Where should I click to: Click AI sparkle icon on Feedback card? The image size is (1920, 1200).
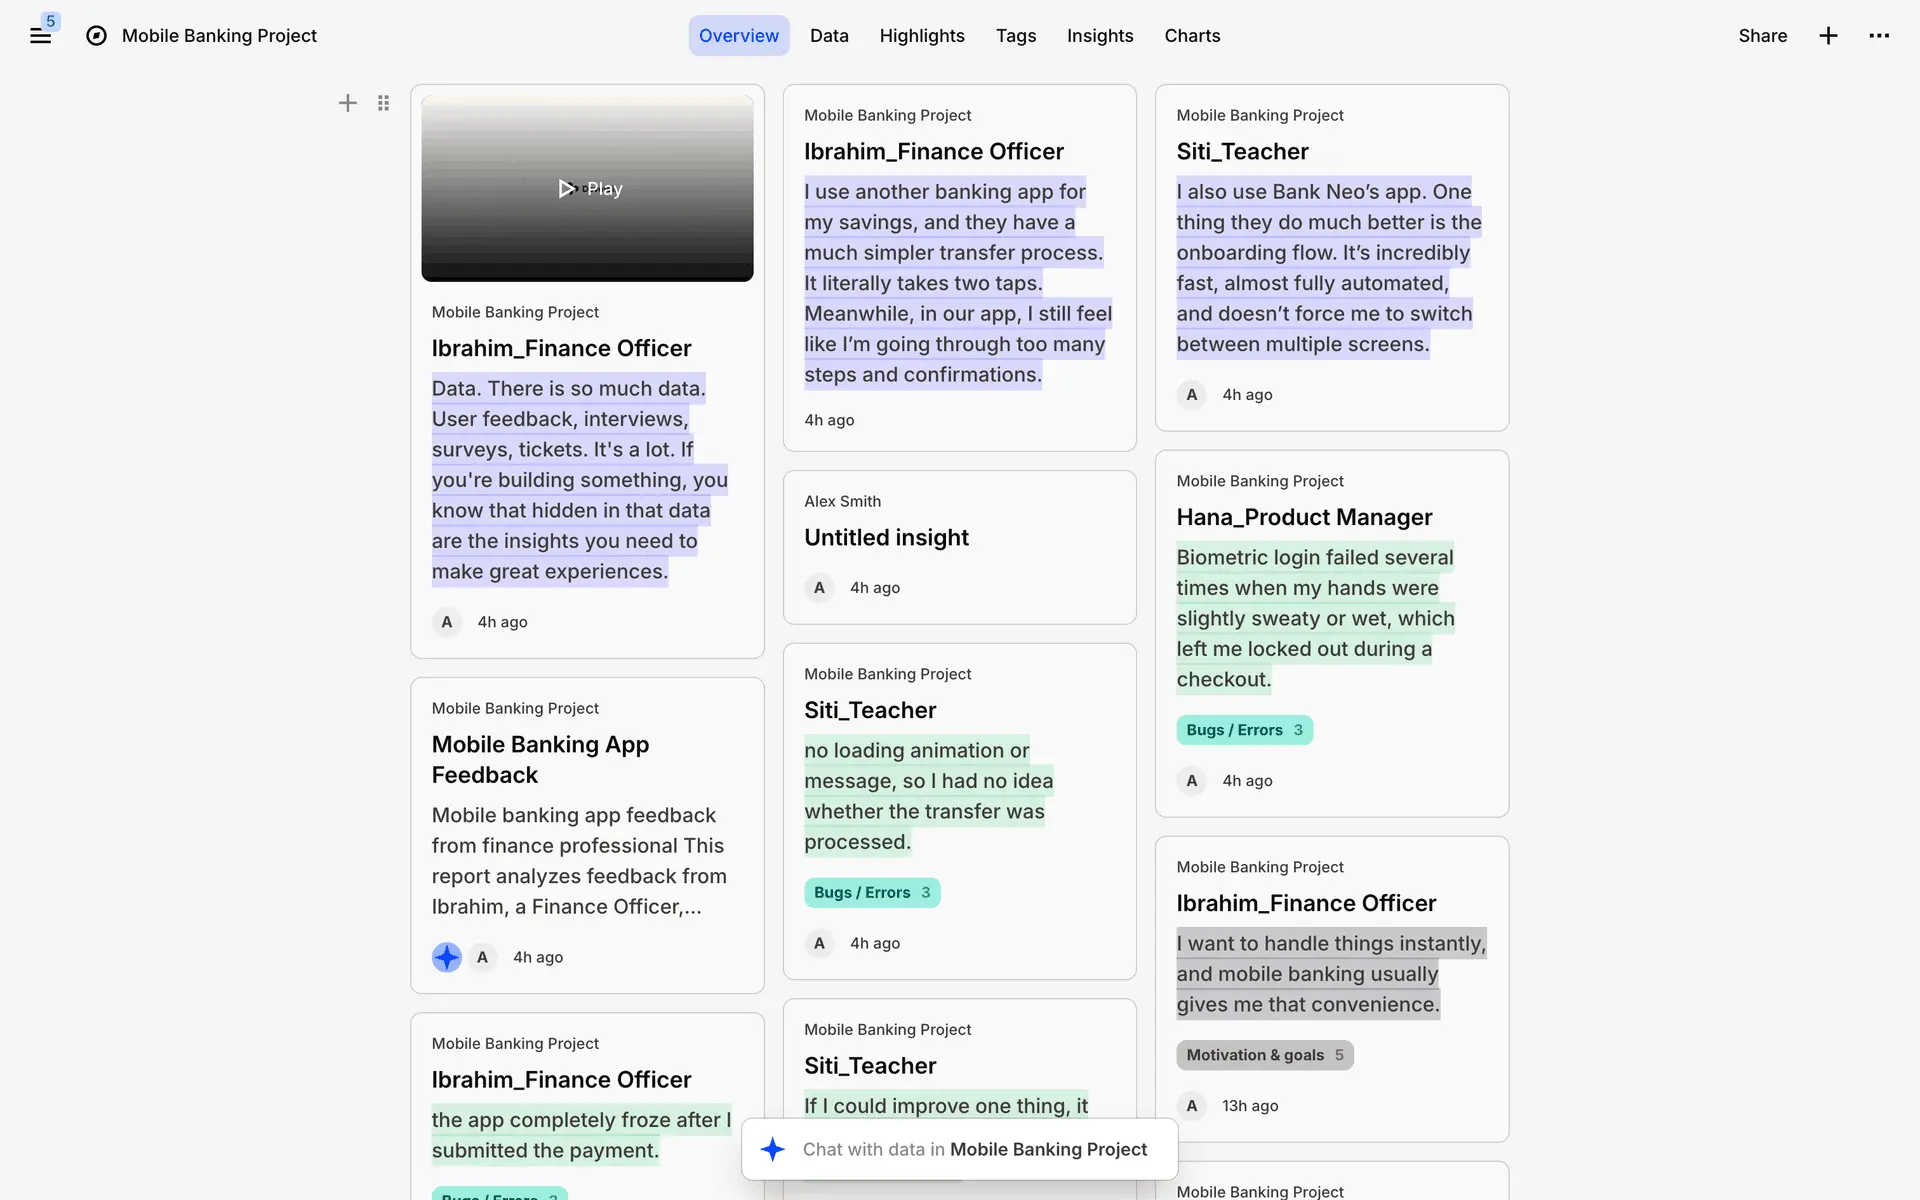coord(446,957)
